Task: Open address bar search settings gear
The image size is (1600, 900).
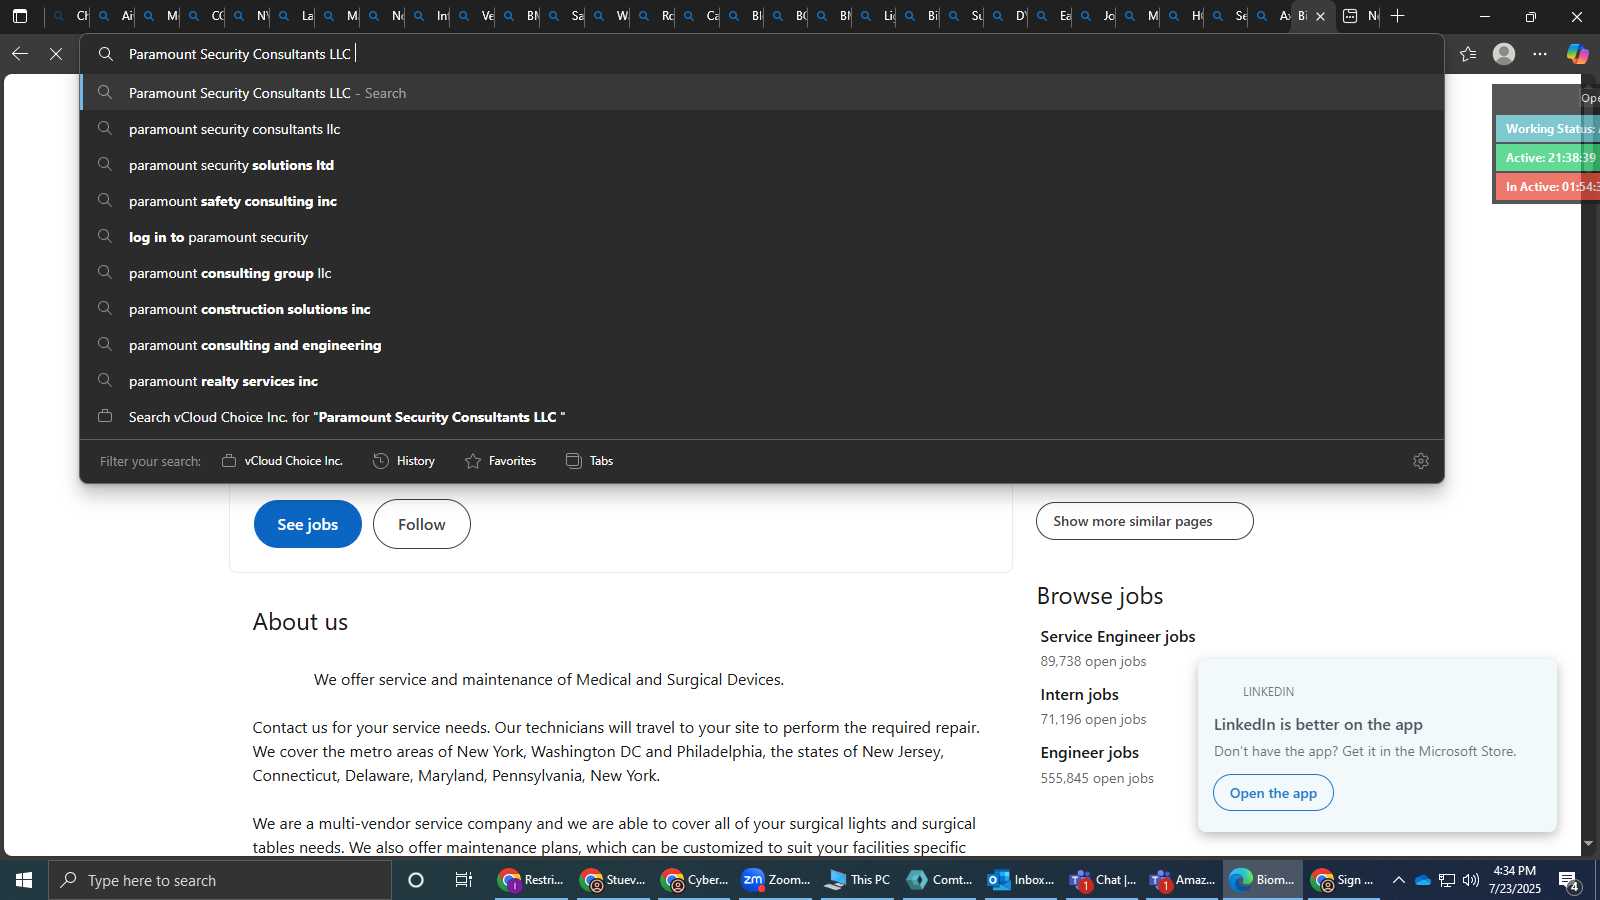Action: point(1421,461)
